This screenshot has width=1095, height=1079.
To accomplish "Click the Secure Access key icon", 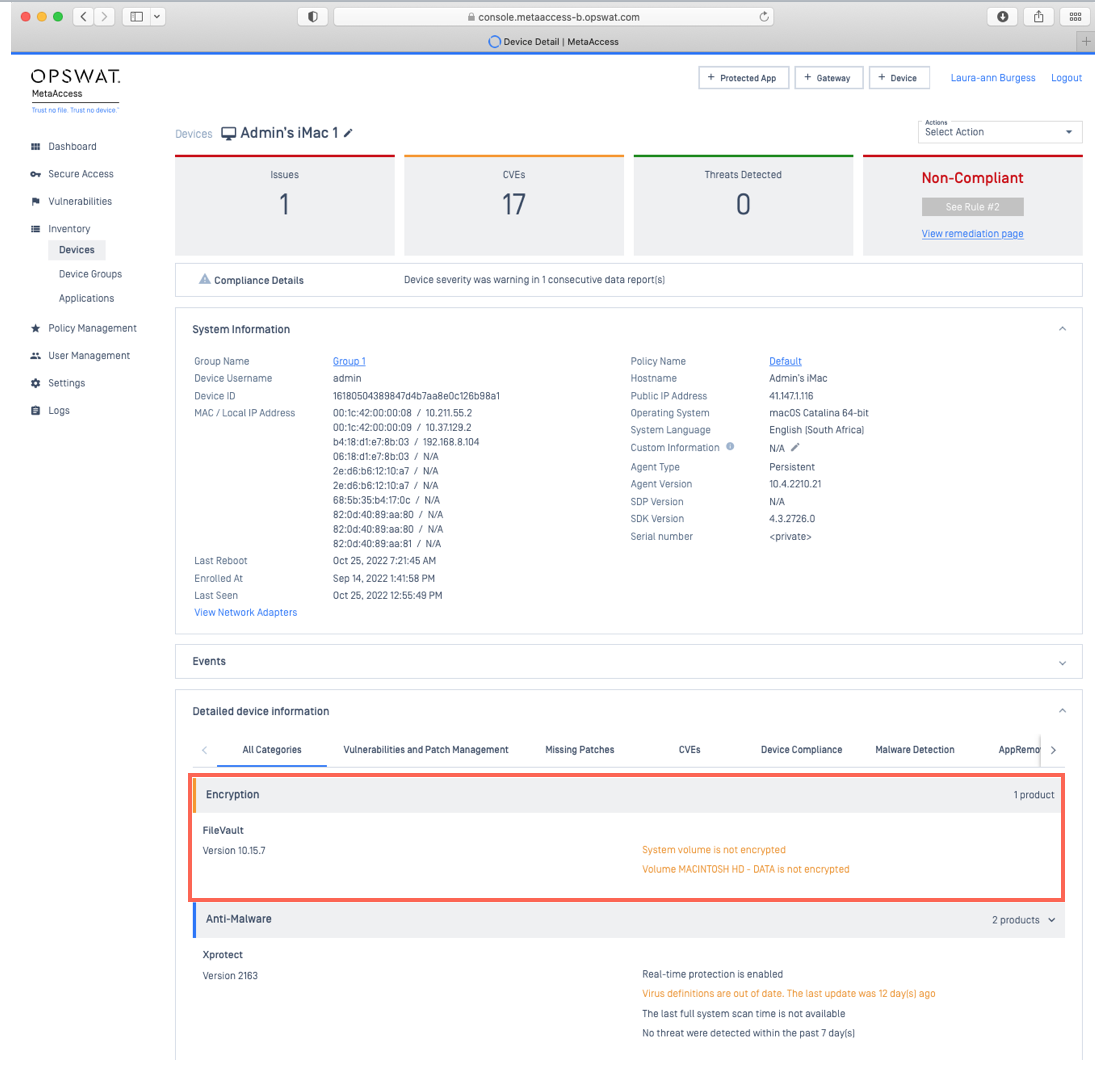I will (x=36, y=174).
